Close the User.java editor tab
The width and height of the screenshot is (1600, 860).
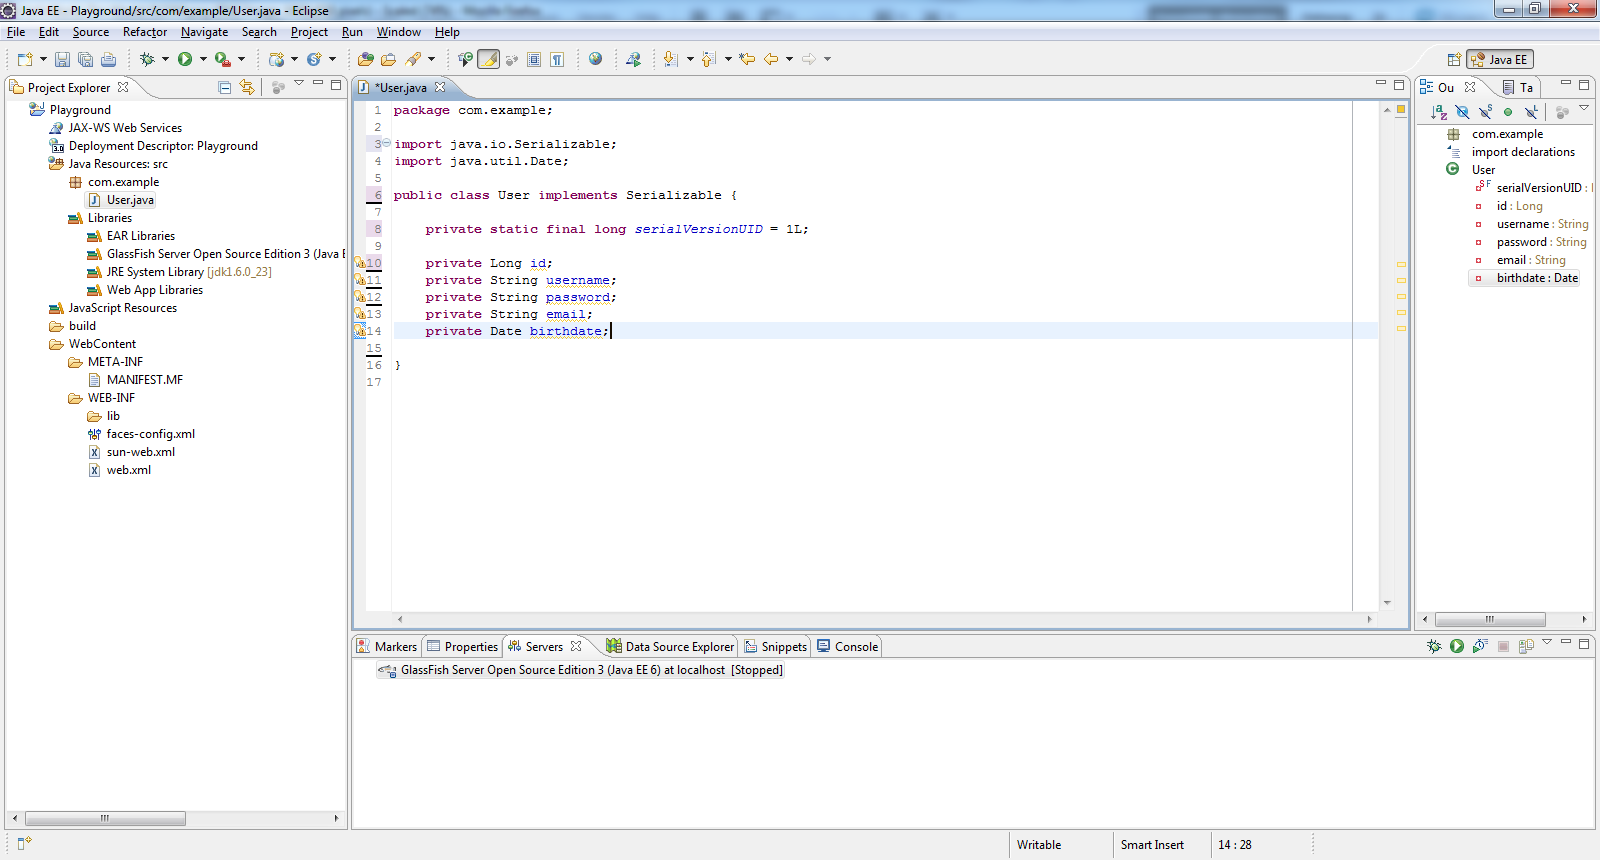point(440,87)
